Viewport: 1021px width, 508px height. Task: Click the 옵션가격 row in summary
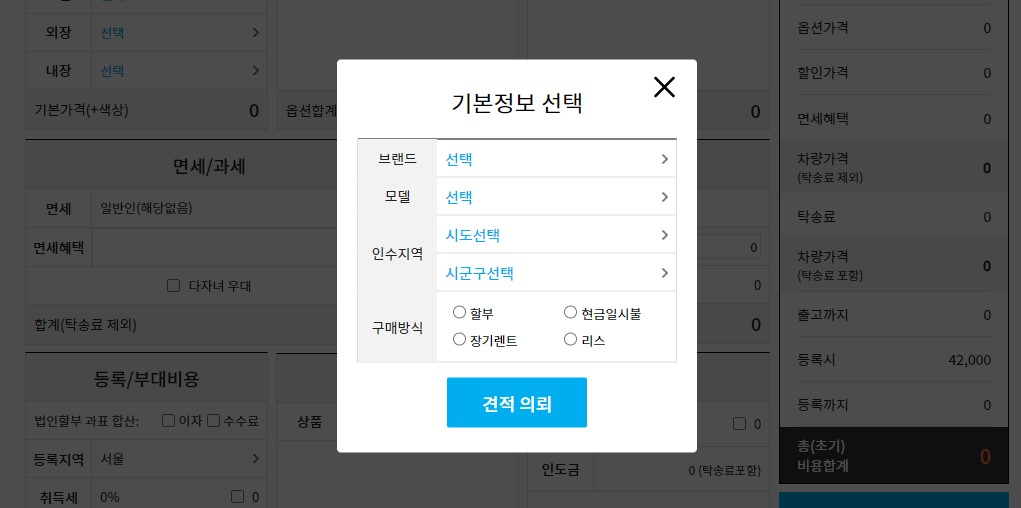click(894, 28)
